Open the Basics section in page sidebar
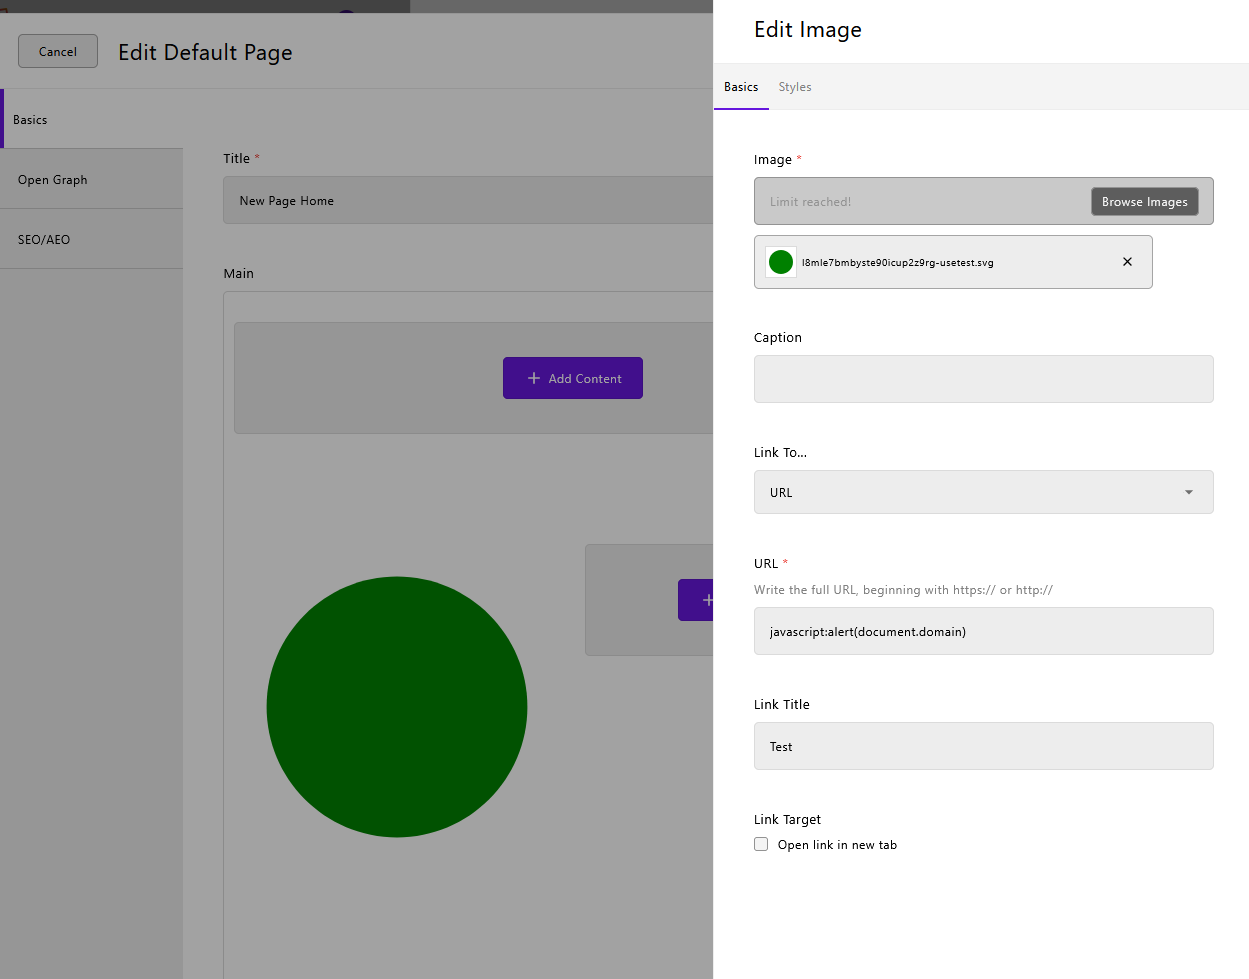The height and width of the screenshot is (979, 1249). [92, 119]
